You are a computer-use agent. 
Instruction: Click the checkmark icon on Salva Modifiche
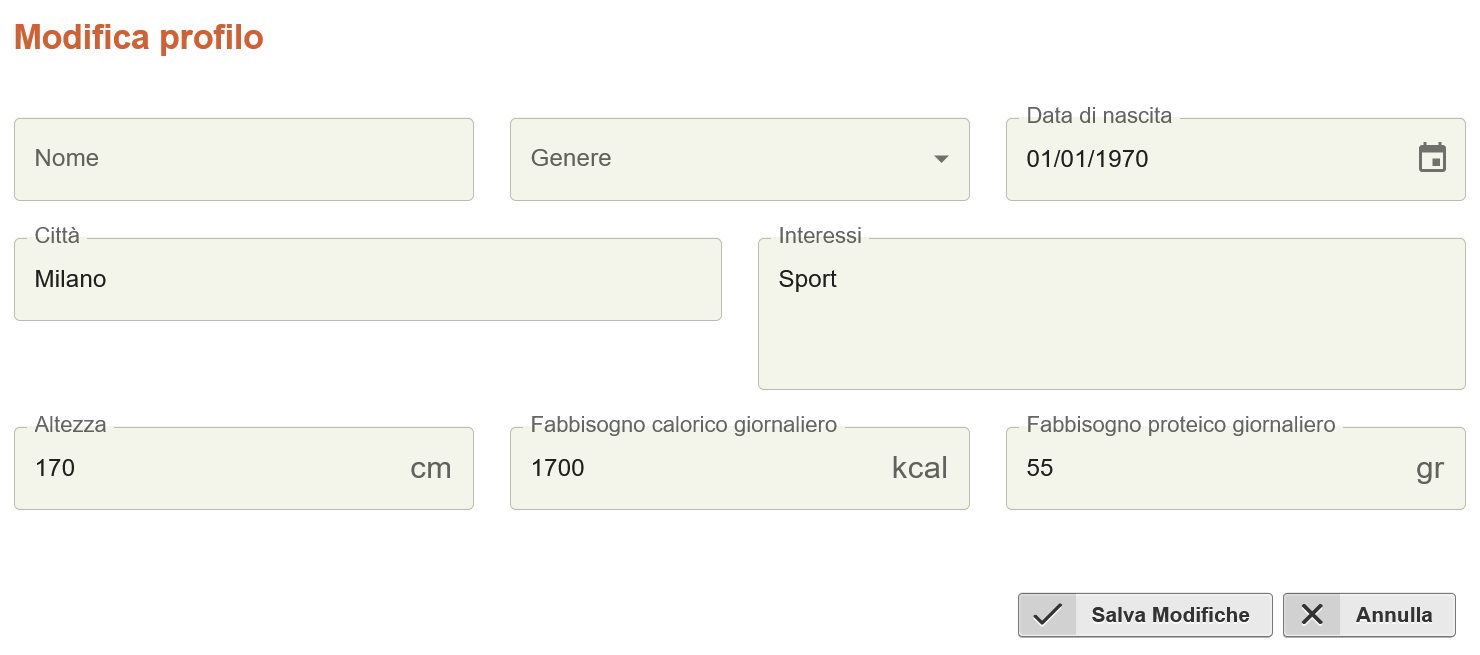click(x=1046, y=614)
